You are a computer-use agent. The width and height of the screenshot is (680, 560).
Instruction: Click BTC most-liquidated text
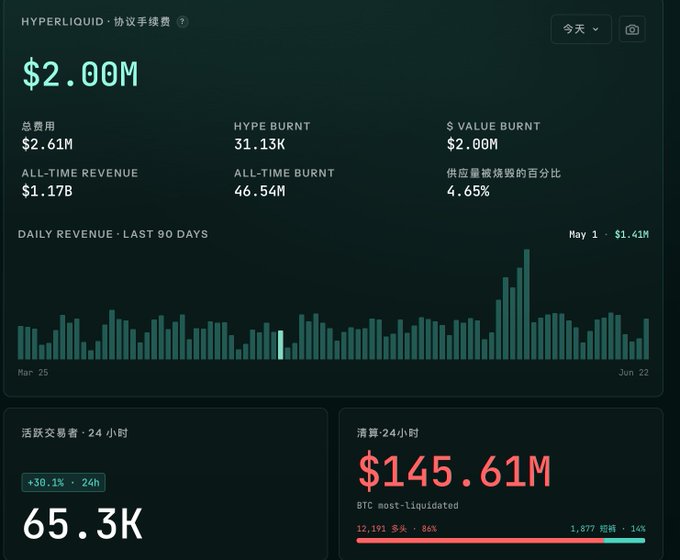[x=407, y=506]
